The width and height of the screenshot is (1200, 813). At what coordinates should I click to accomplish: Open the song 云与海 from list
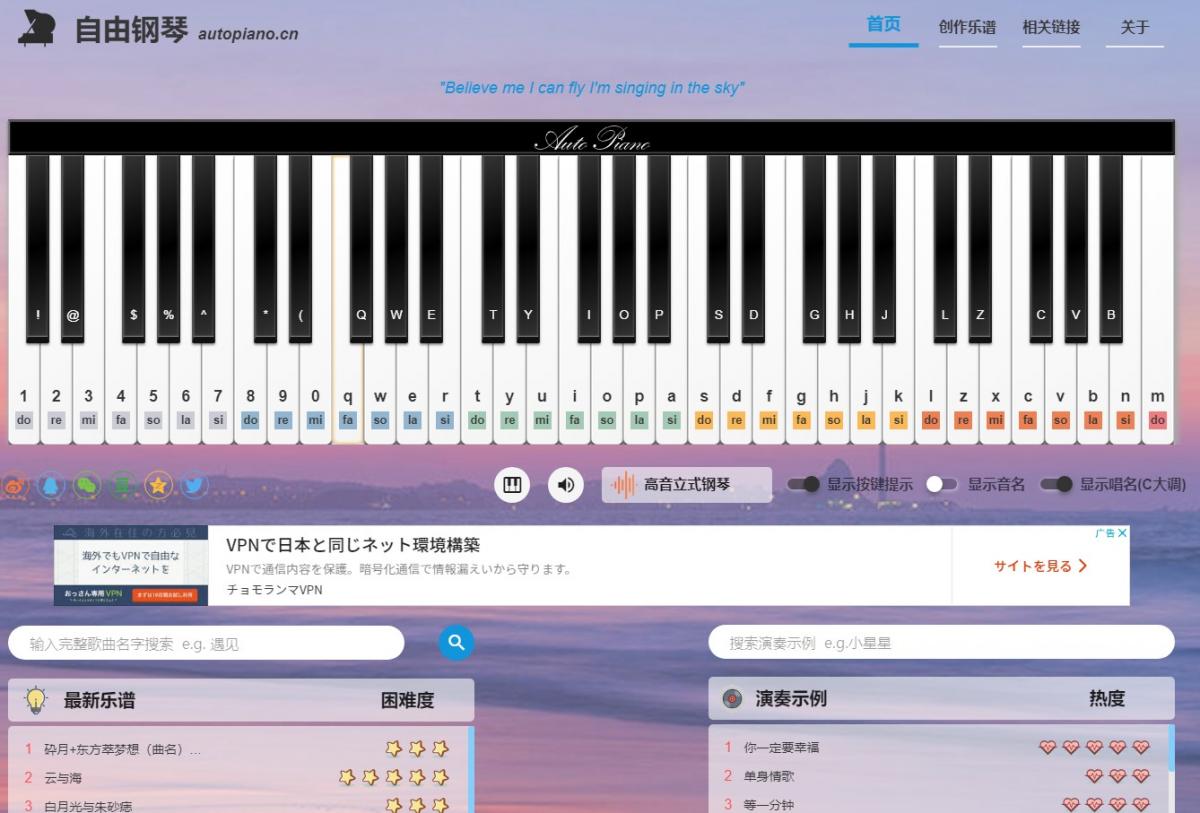63,778
